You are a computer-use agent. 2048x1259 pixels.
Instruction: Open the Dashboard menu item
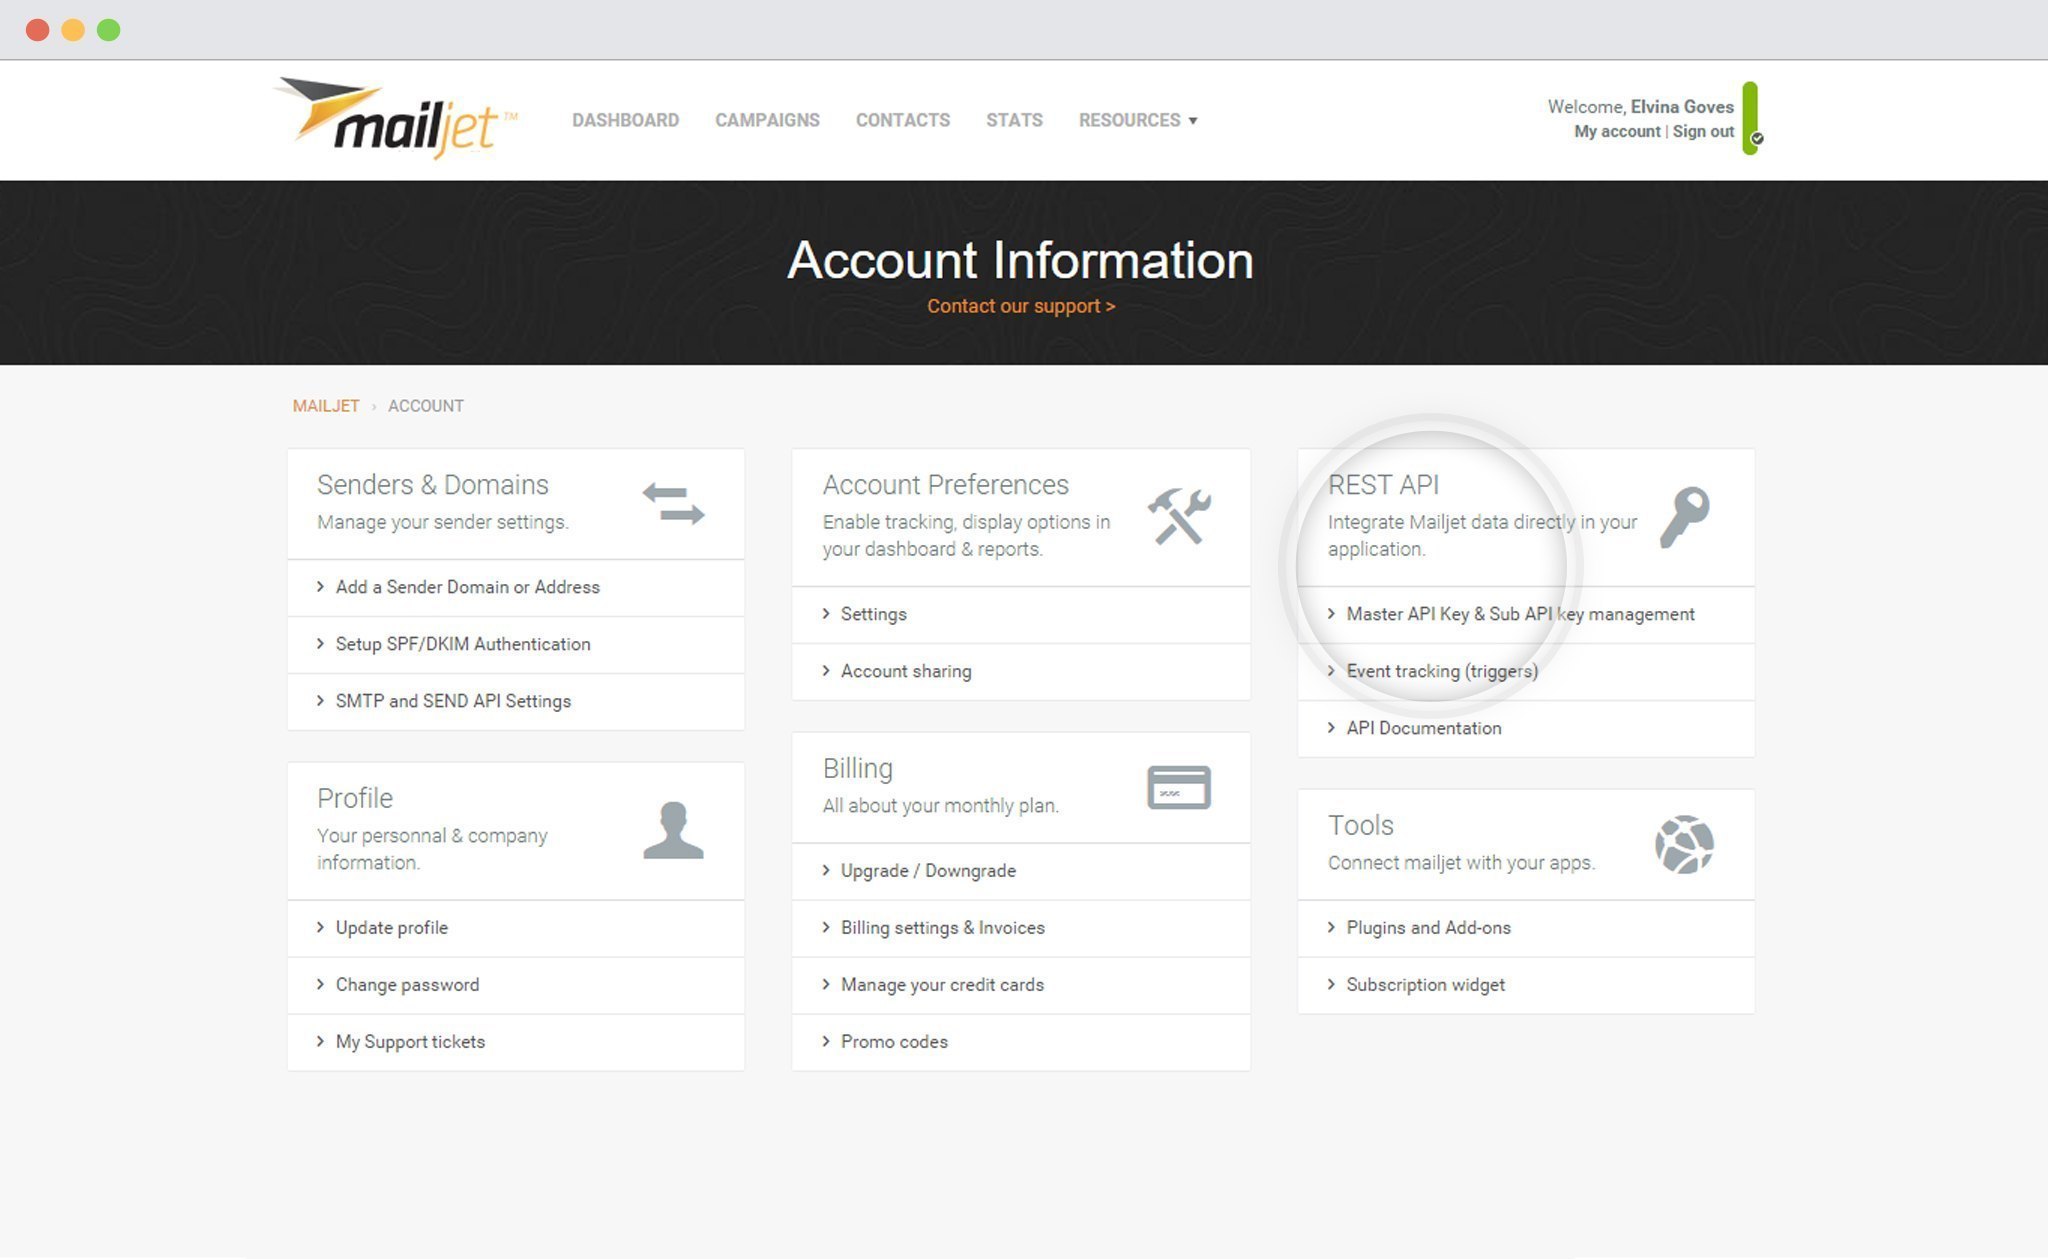point(625,120)
